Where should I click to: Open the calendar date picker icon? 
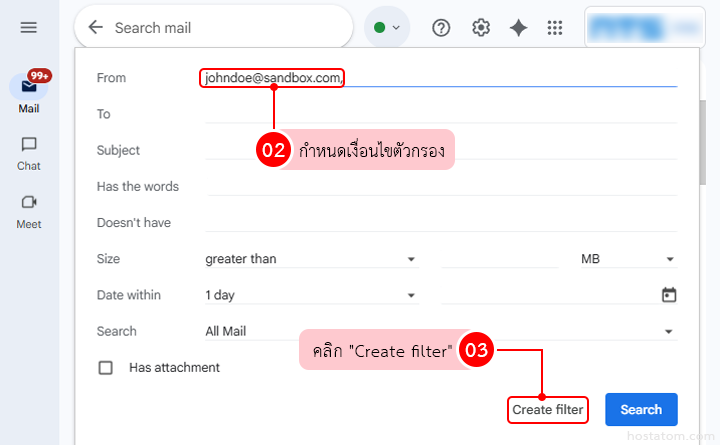tap(669, 295)
